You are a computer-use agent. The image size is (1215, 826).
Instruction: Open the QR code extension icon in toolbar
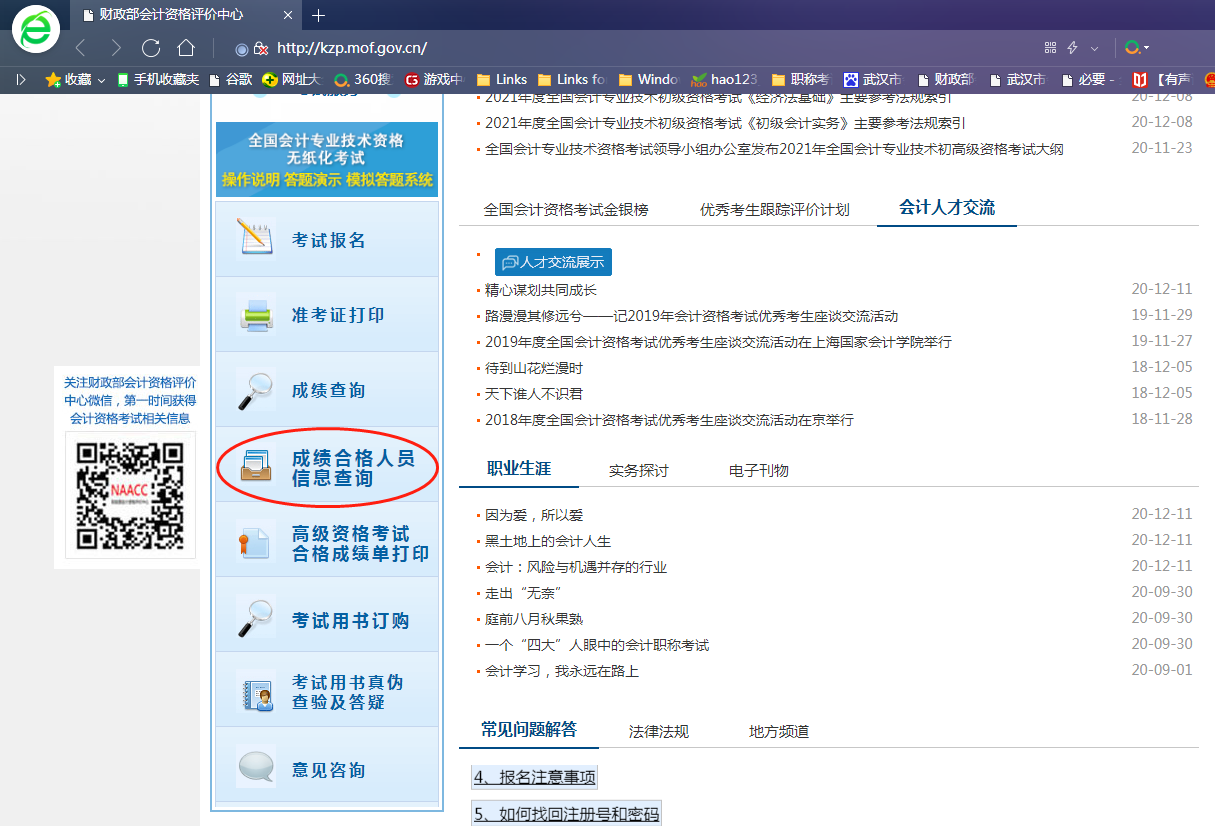coord(1050,48)
